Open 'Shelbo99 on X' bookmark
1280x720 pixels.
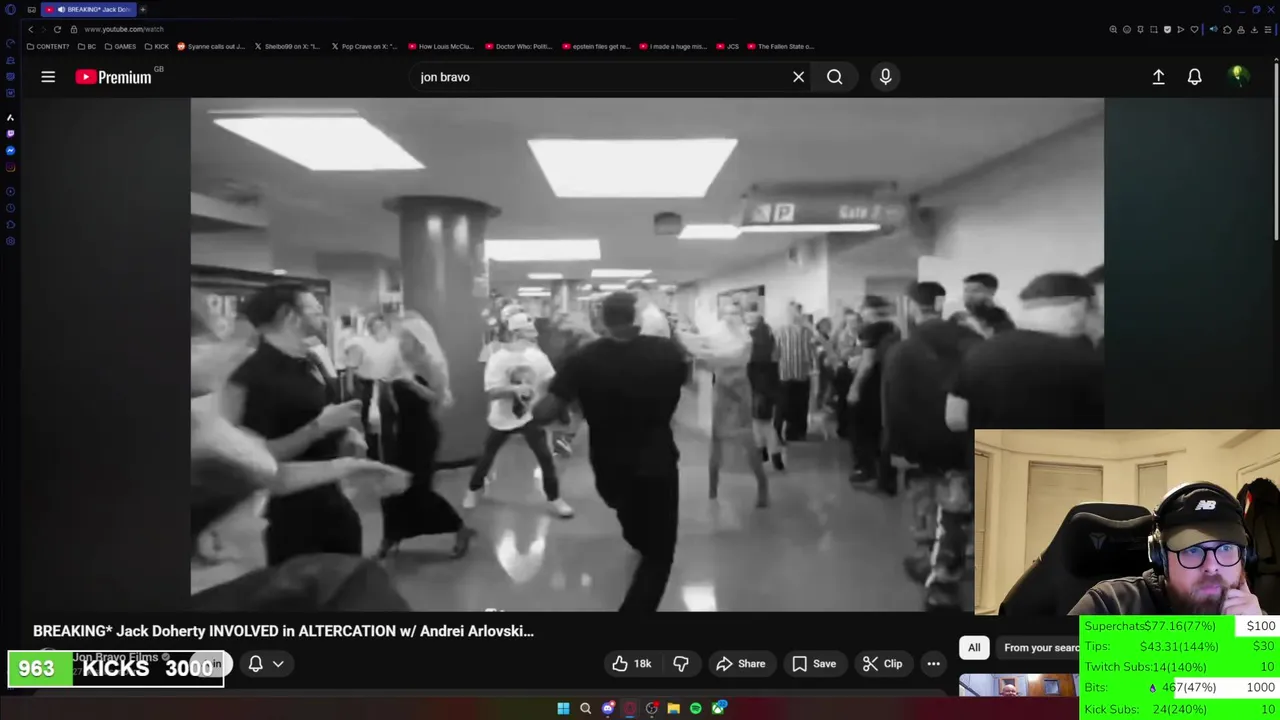(287, 46)
